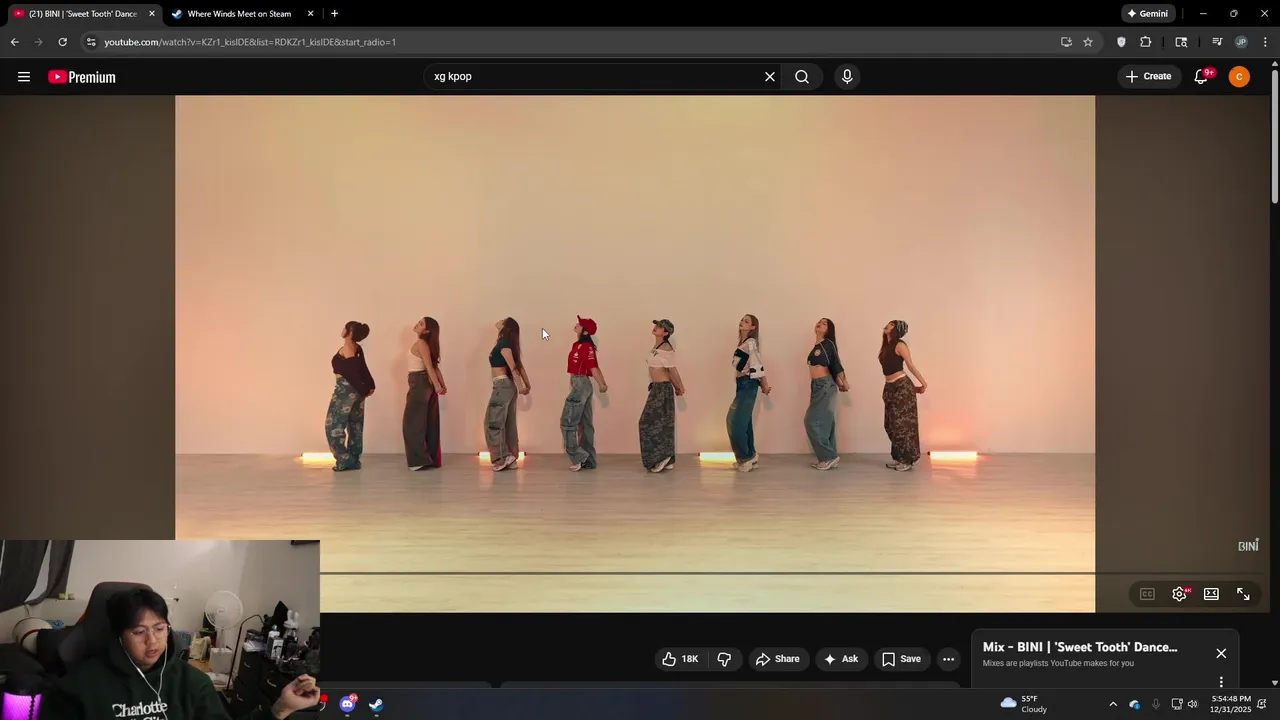Open the JP Chrome profile menu
Image resolution: width=1280 pixels, height=720 pixels.
pyautogui.click(x=1241, y=42)
